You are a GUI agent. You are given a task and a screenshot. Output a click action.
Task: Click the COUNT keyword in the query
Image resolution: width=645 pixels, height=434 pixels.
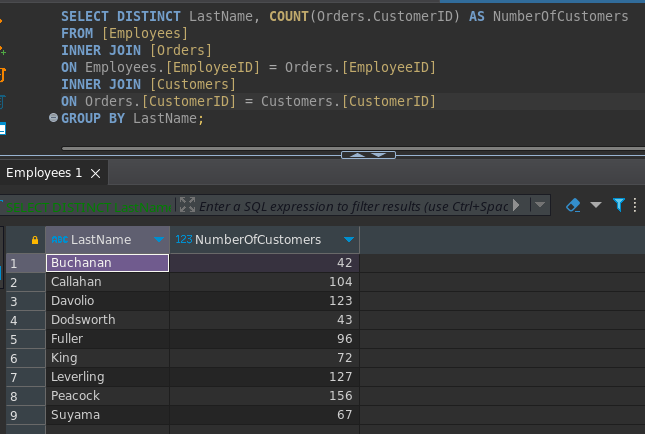coord(289,16)
